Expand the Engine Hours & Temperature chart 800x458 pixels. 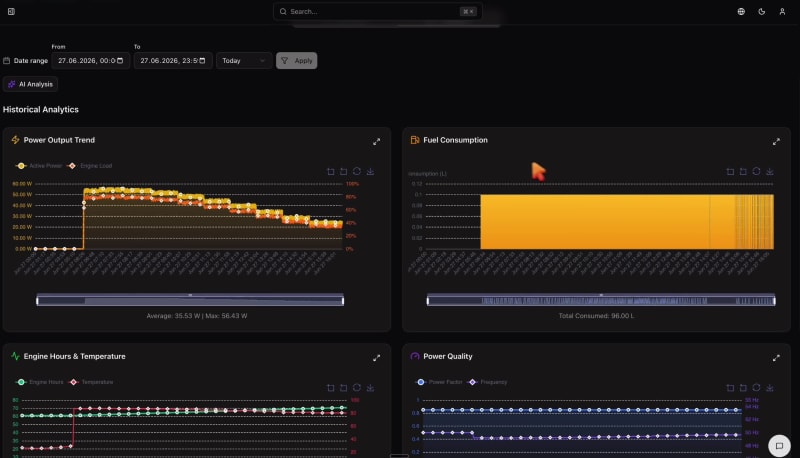click(377, 358)
